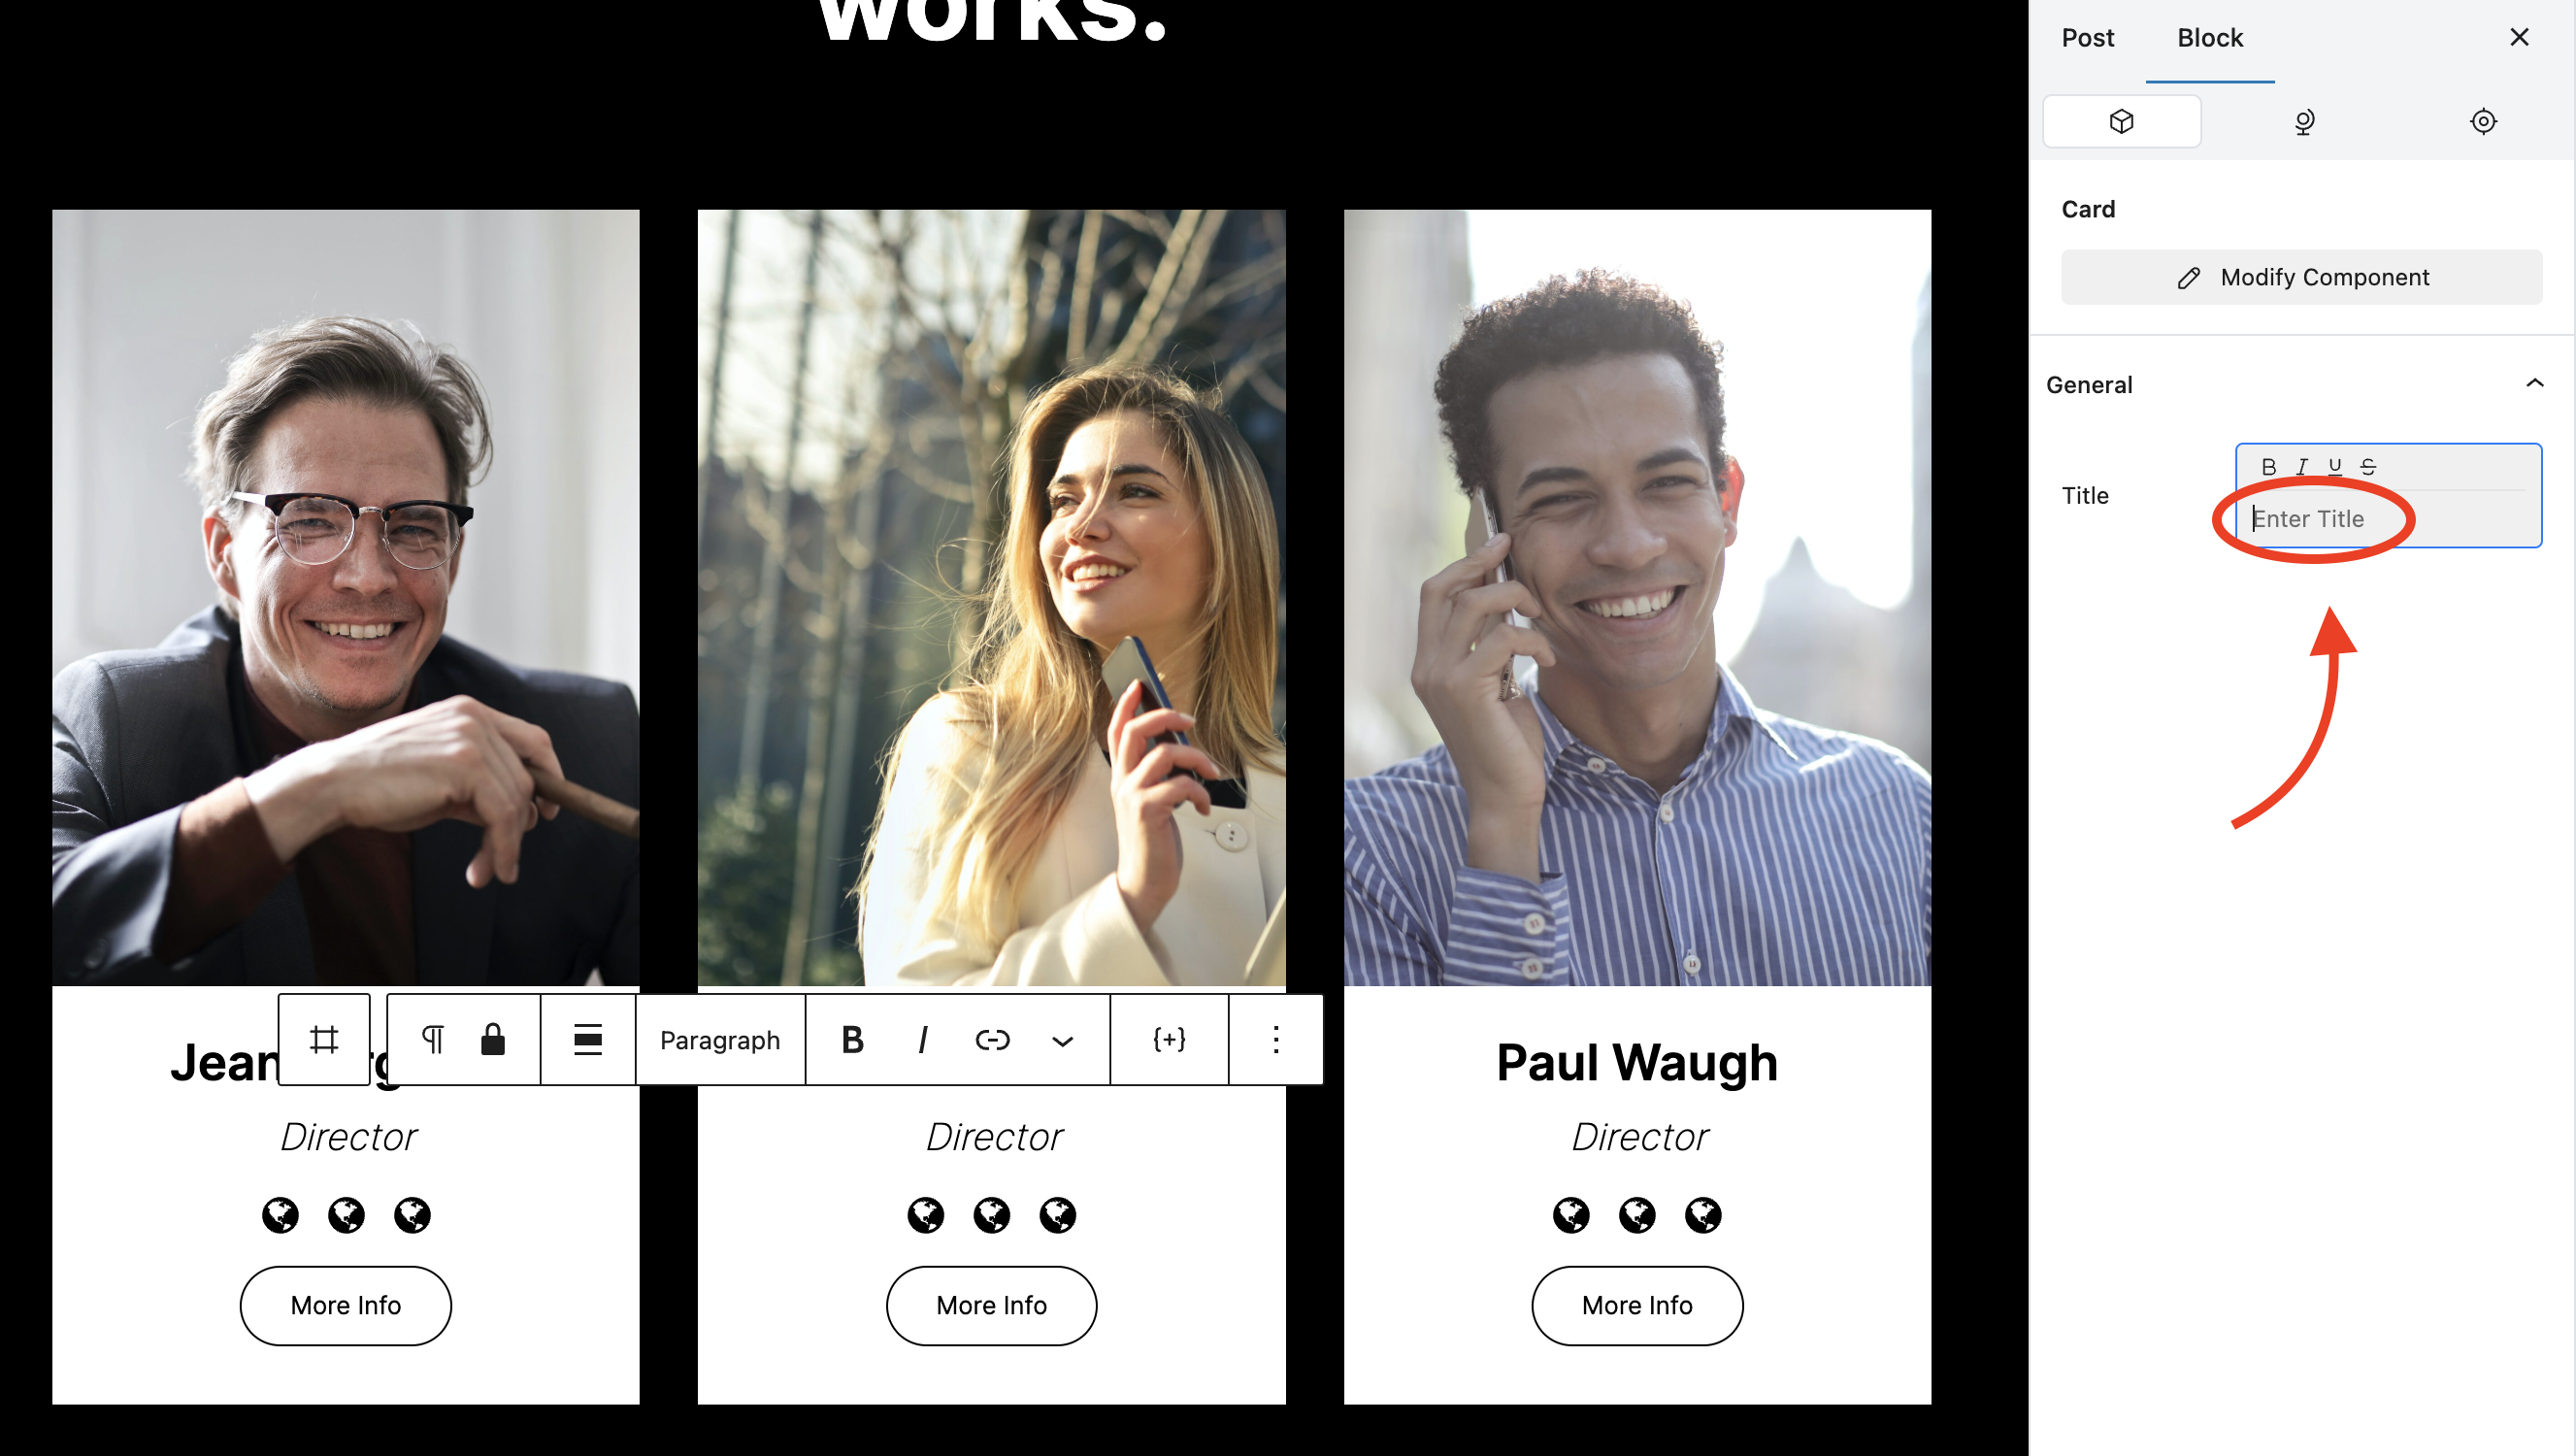This screenshot has width=2576, height=1456.
Task: Click the Enter Title input field
Action: 2388,519
